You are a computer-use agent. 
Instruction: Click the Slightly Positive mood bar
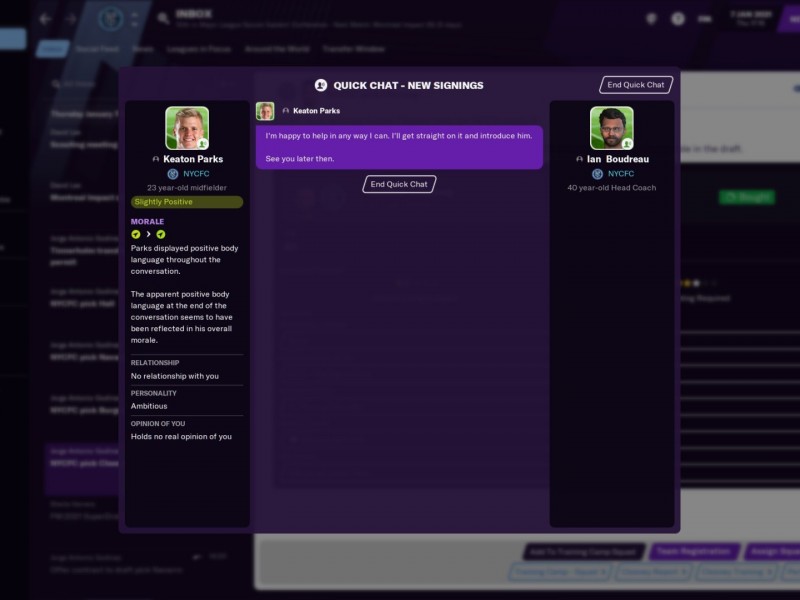[187, 202]
